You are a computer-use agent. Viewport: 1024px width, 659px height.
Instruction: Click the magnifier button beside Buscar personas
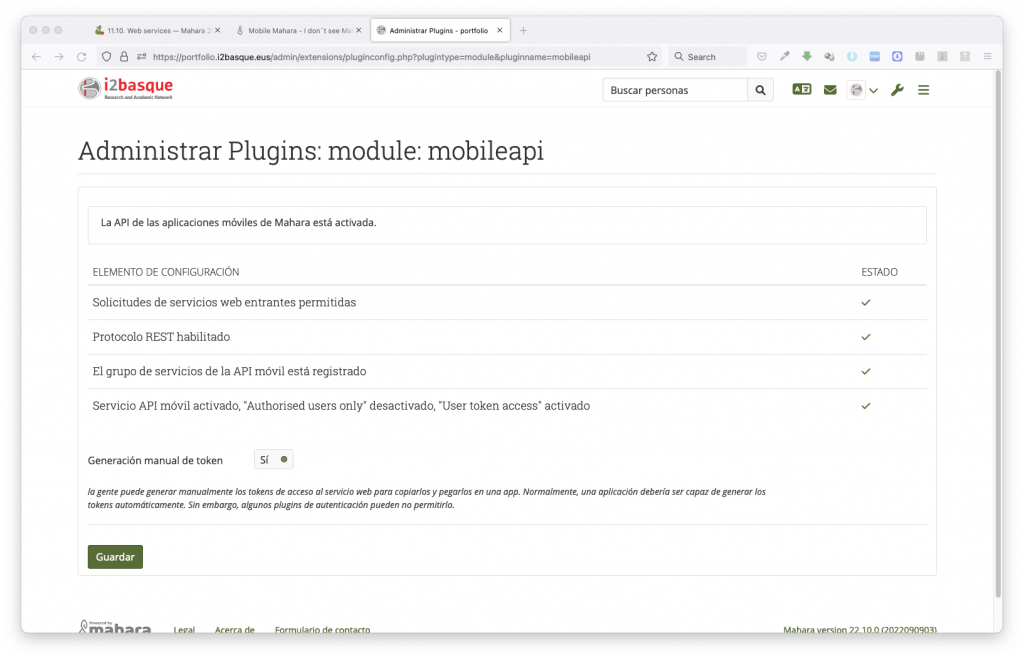(x=761, y=90)
